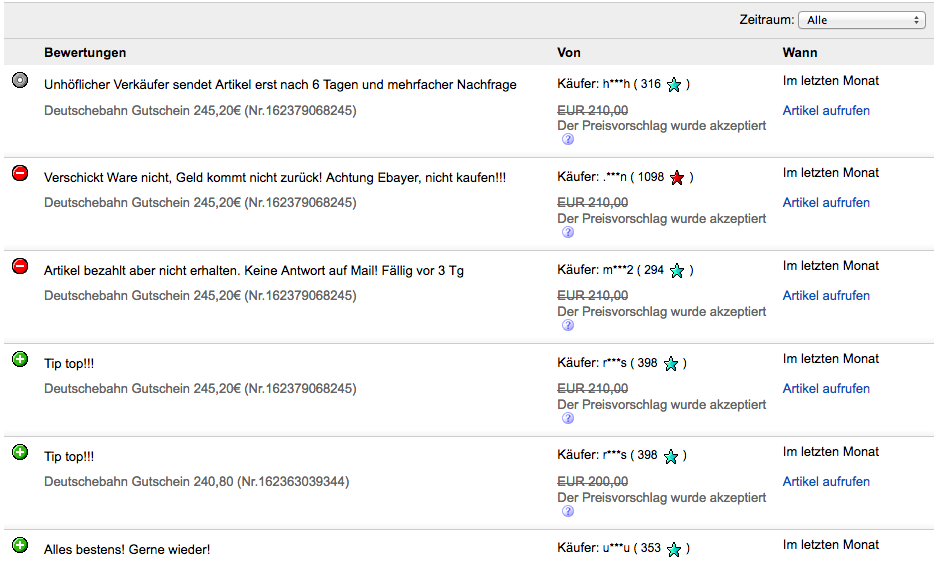Click help icon under price proposal in h***h review
Screen dimensions: 934x567
[568, 140]
